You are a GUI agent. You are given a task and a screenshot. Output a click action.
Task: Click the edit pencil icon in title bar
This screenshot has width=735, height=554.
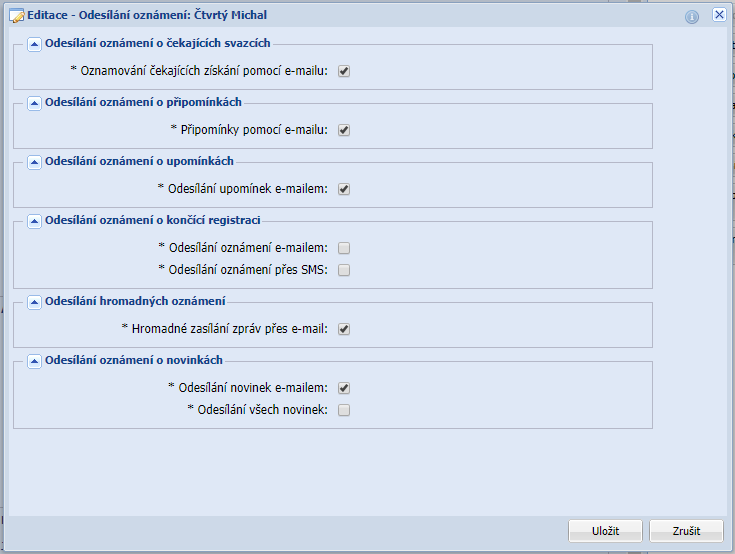point(16,16)
